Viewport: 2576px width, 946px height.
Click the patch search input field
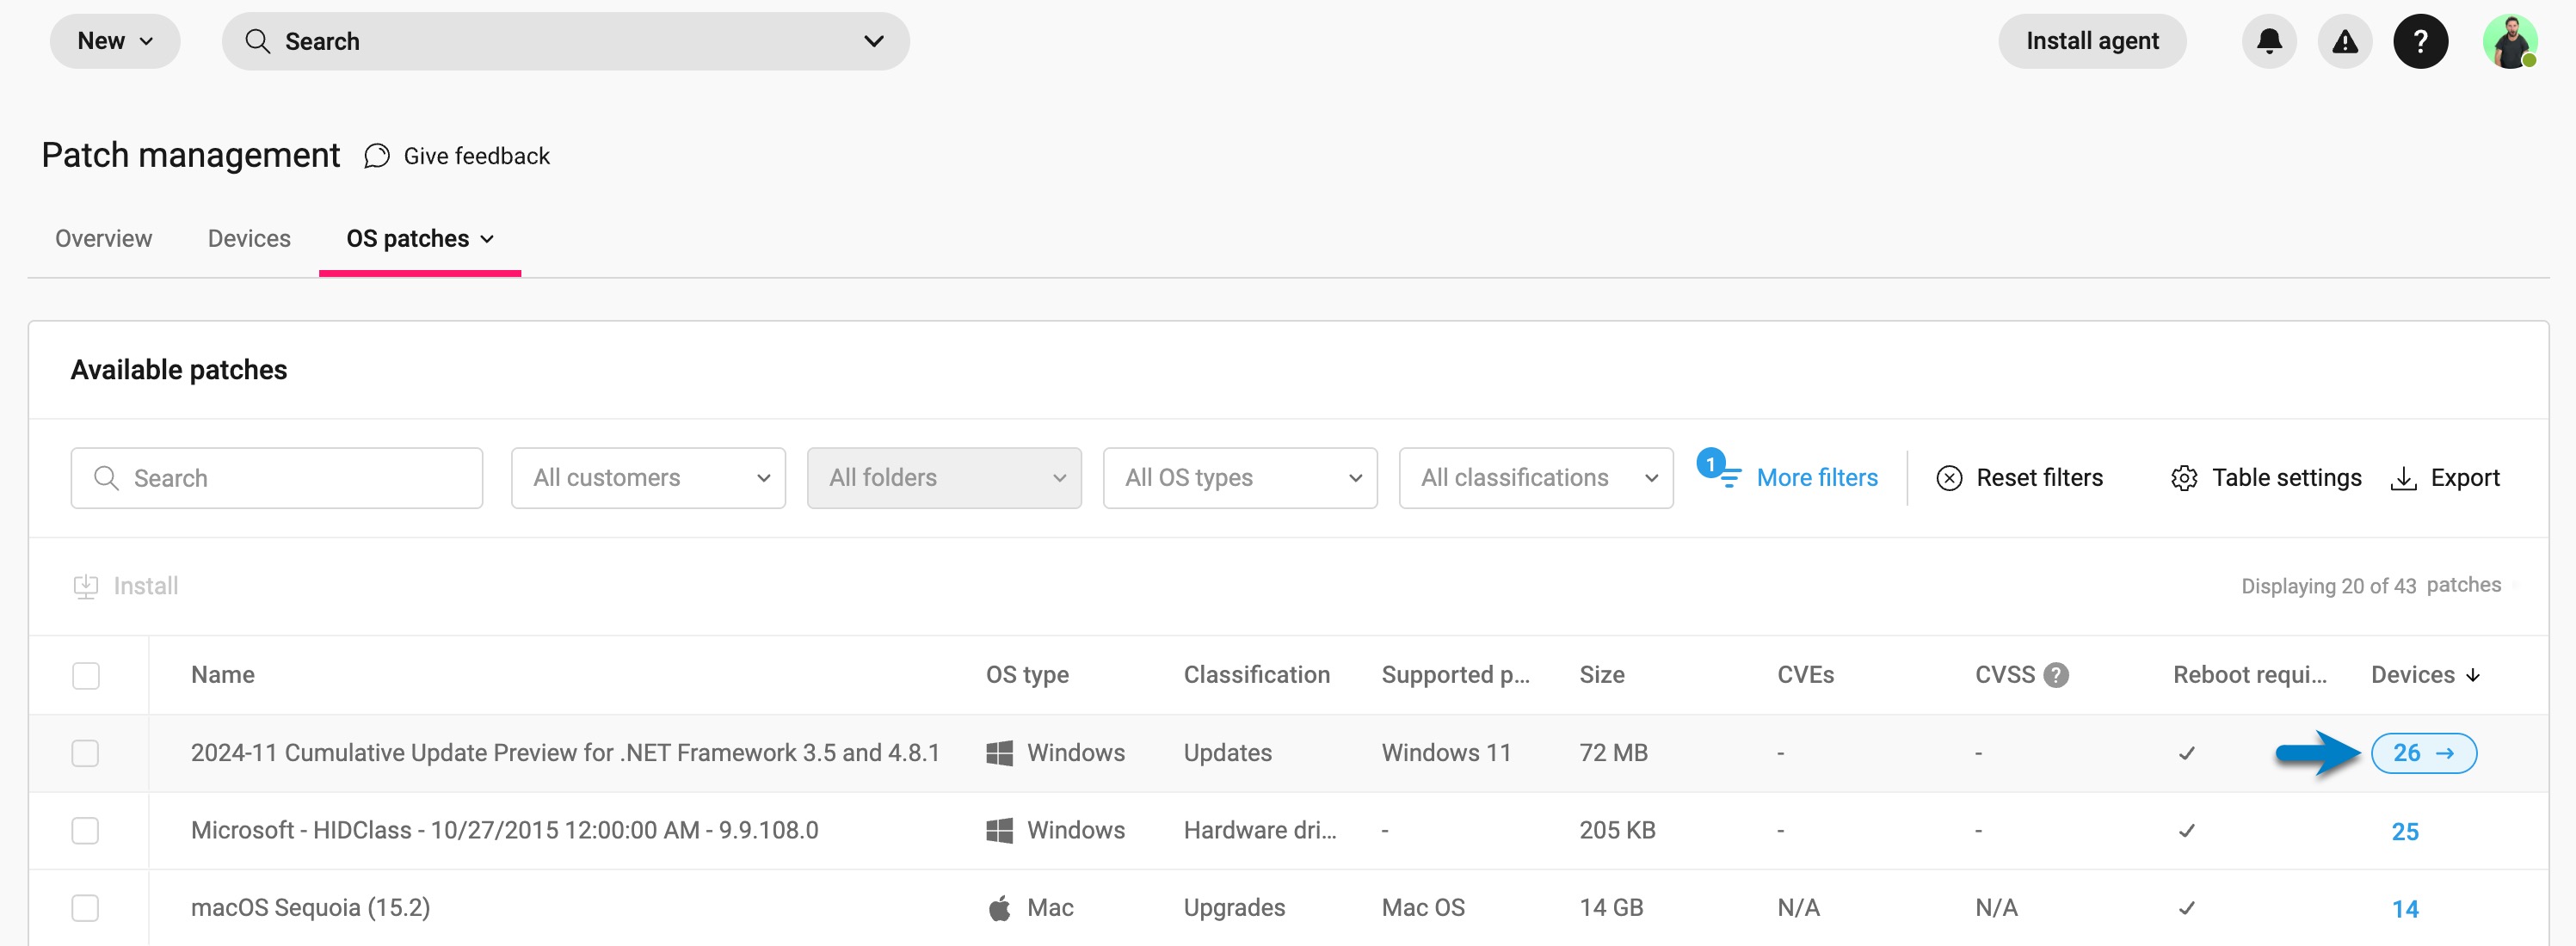tap(290, 478)
